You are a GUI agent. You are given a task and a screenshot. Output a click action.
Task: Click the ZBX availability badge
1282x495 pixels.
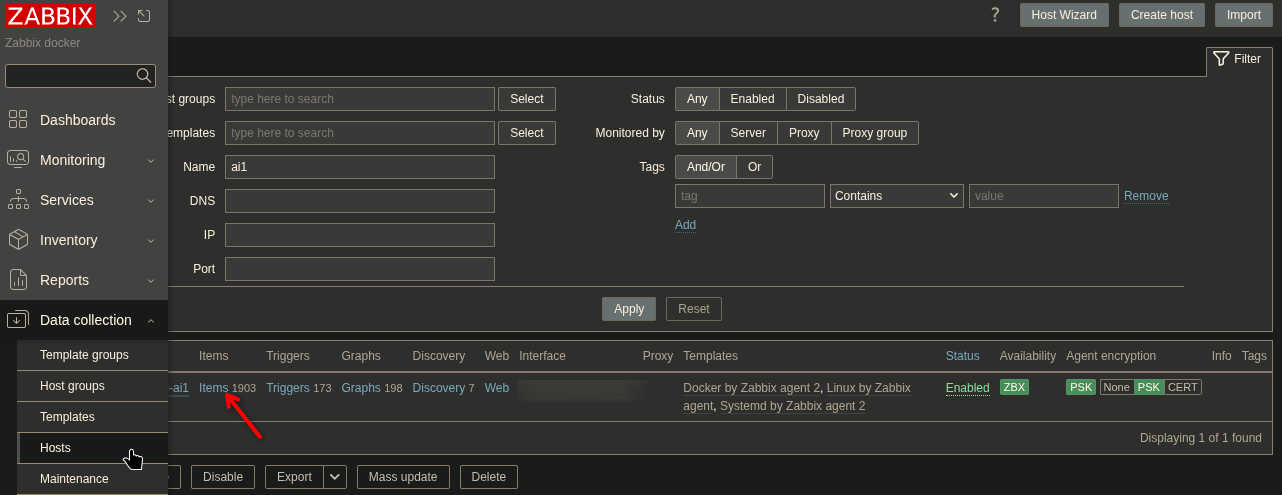click(1014, 387)
